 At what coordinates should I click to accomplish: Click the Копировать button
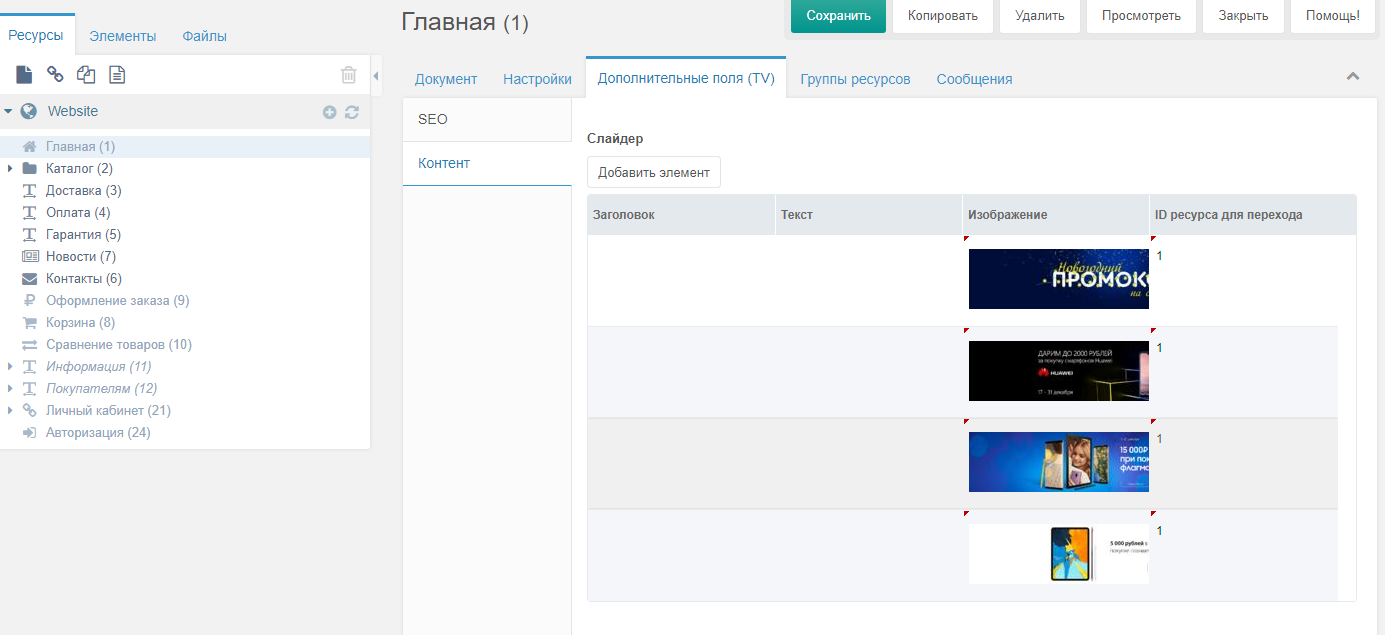point(943,16)
